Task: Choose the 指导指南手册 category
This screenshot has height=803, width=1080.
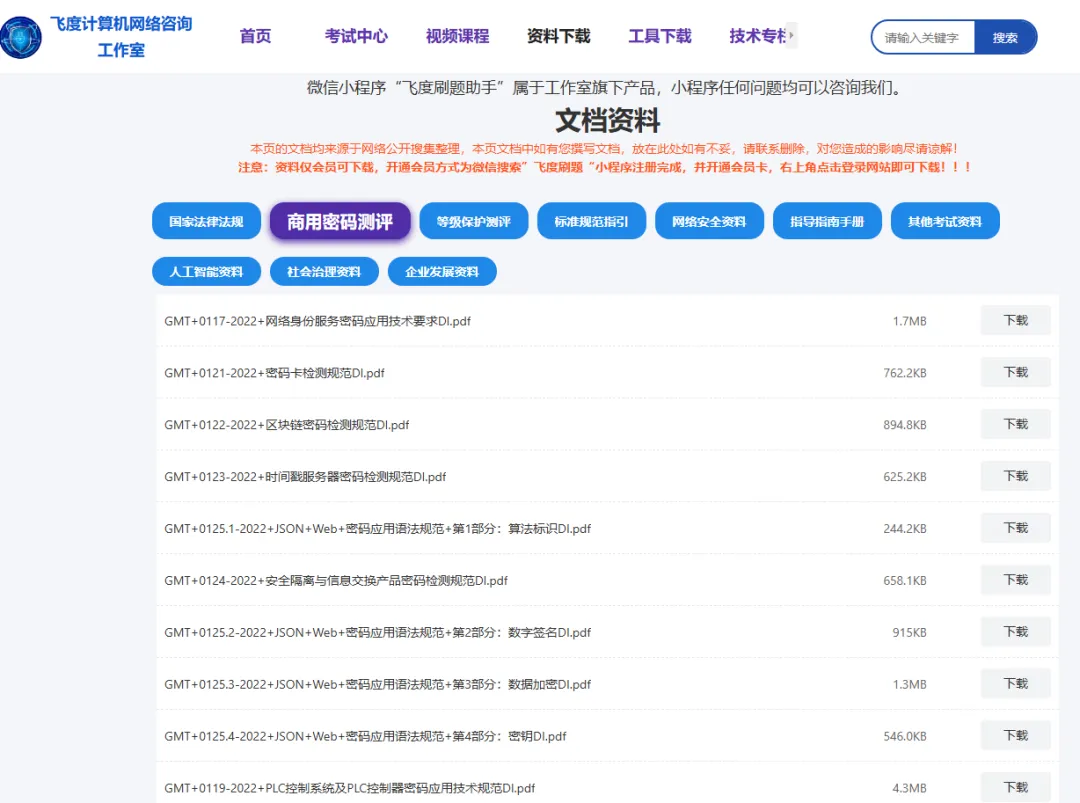Action: (x=827, y=221)
